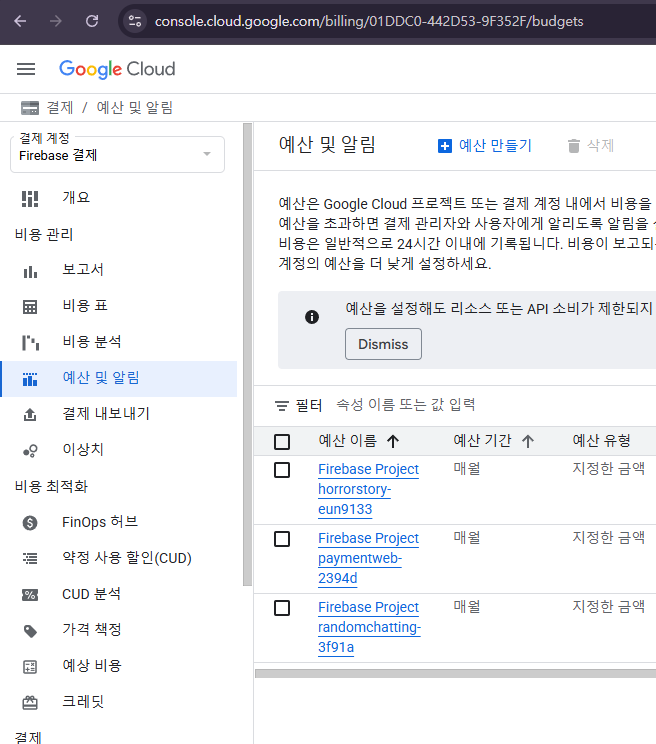This screenshot has width=656, height=744.
Task: Click the 필터 filter icon
Action: point(282,406)
